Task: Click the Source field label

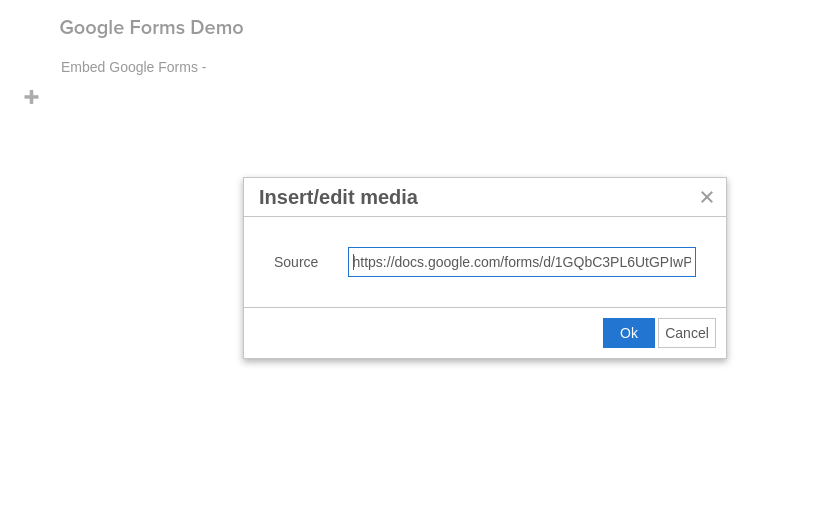Action: pyautogui.click(x=296, y=262)
